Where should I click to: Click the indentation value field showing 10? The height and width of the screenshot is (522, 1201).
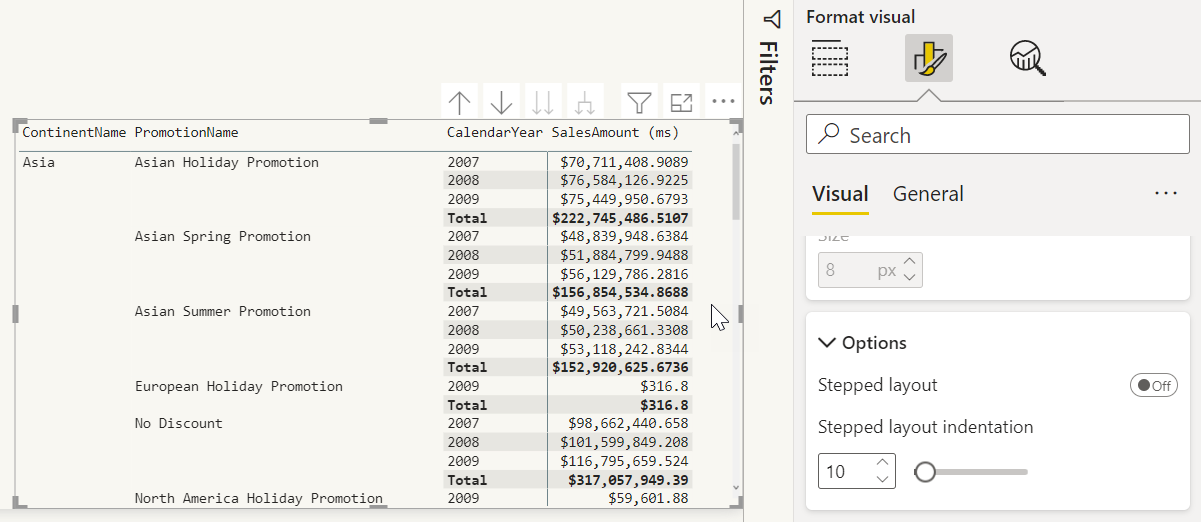pos(846,471)
